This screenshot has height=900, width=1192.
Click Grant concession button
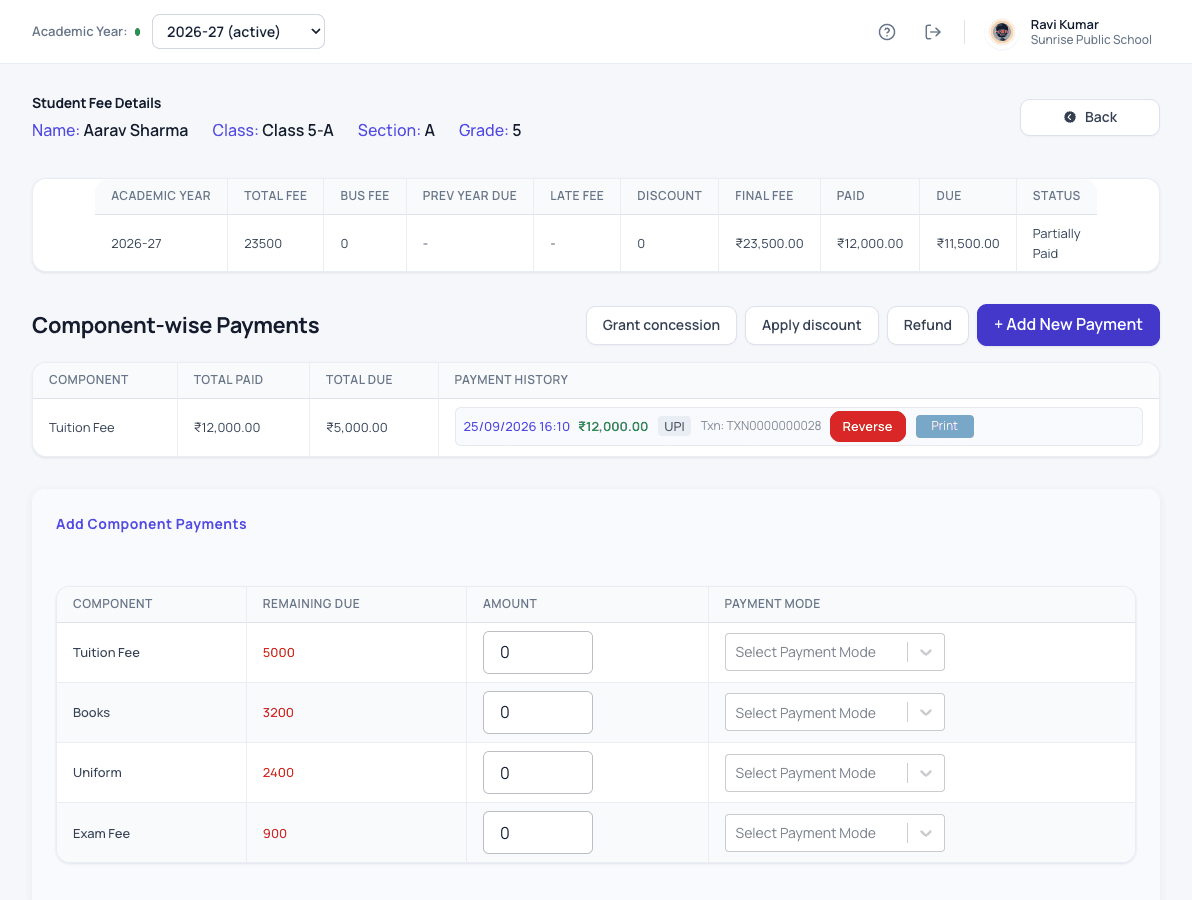[661, 325]
